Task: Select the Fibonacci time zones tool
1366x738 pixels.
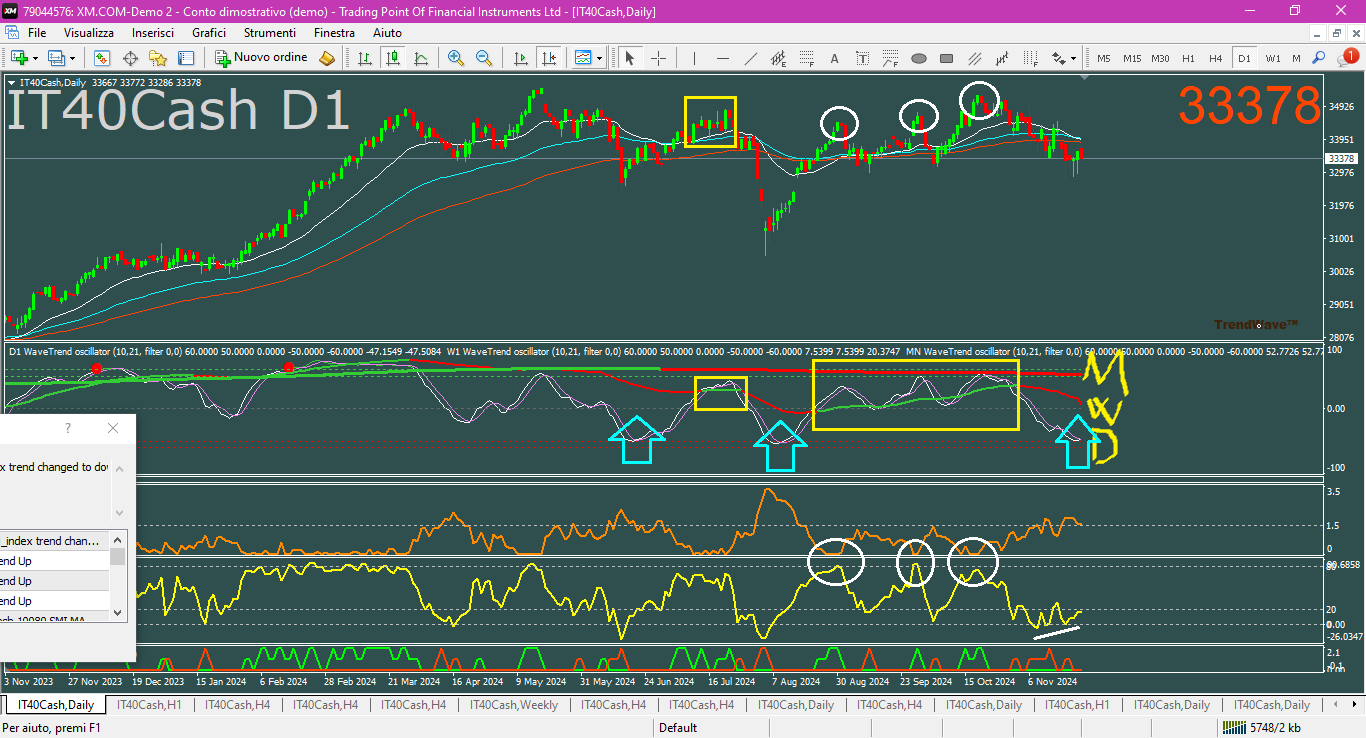Action: 1031,58
